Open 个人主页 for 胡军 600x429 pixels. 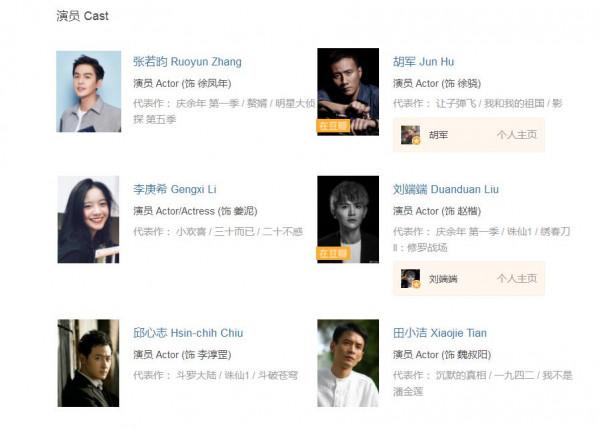click(517, 135)
